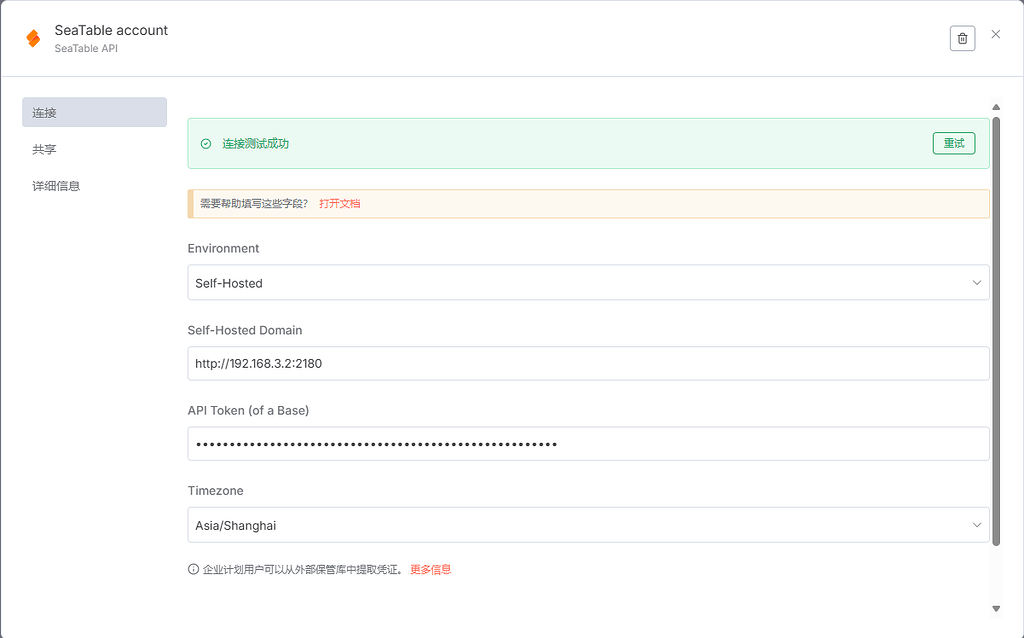Click the green success checkmark icon
Image resolution: width=1024 pixels, height=638 pixels.
tap(206, 144)
